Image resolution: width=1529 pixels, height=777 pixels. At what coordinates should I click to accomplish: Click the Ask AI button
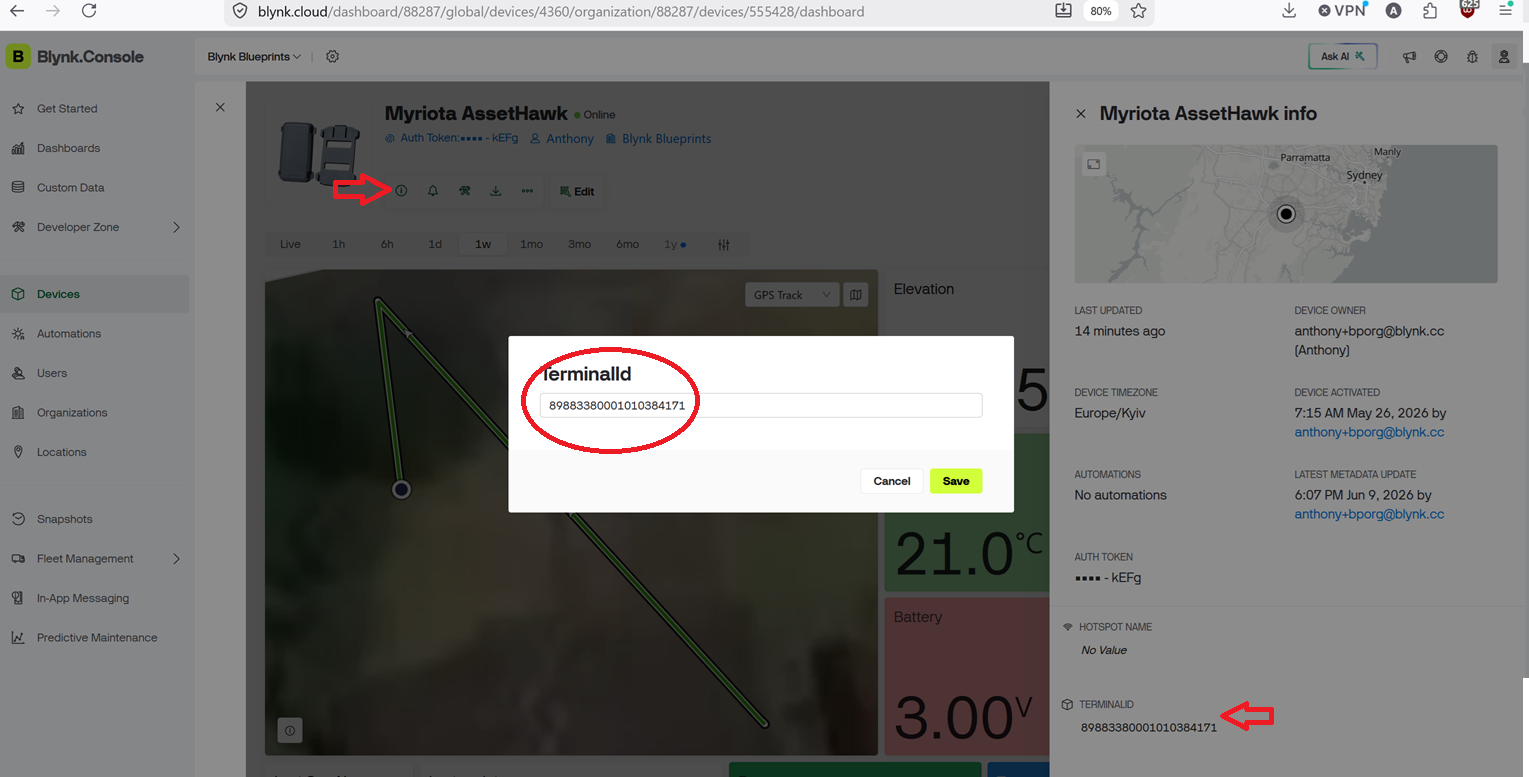(x=1343, y=57)
